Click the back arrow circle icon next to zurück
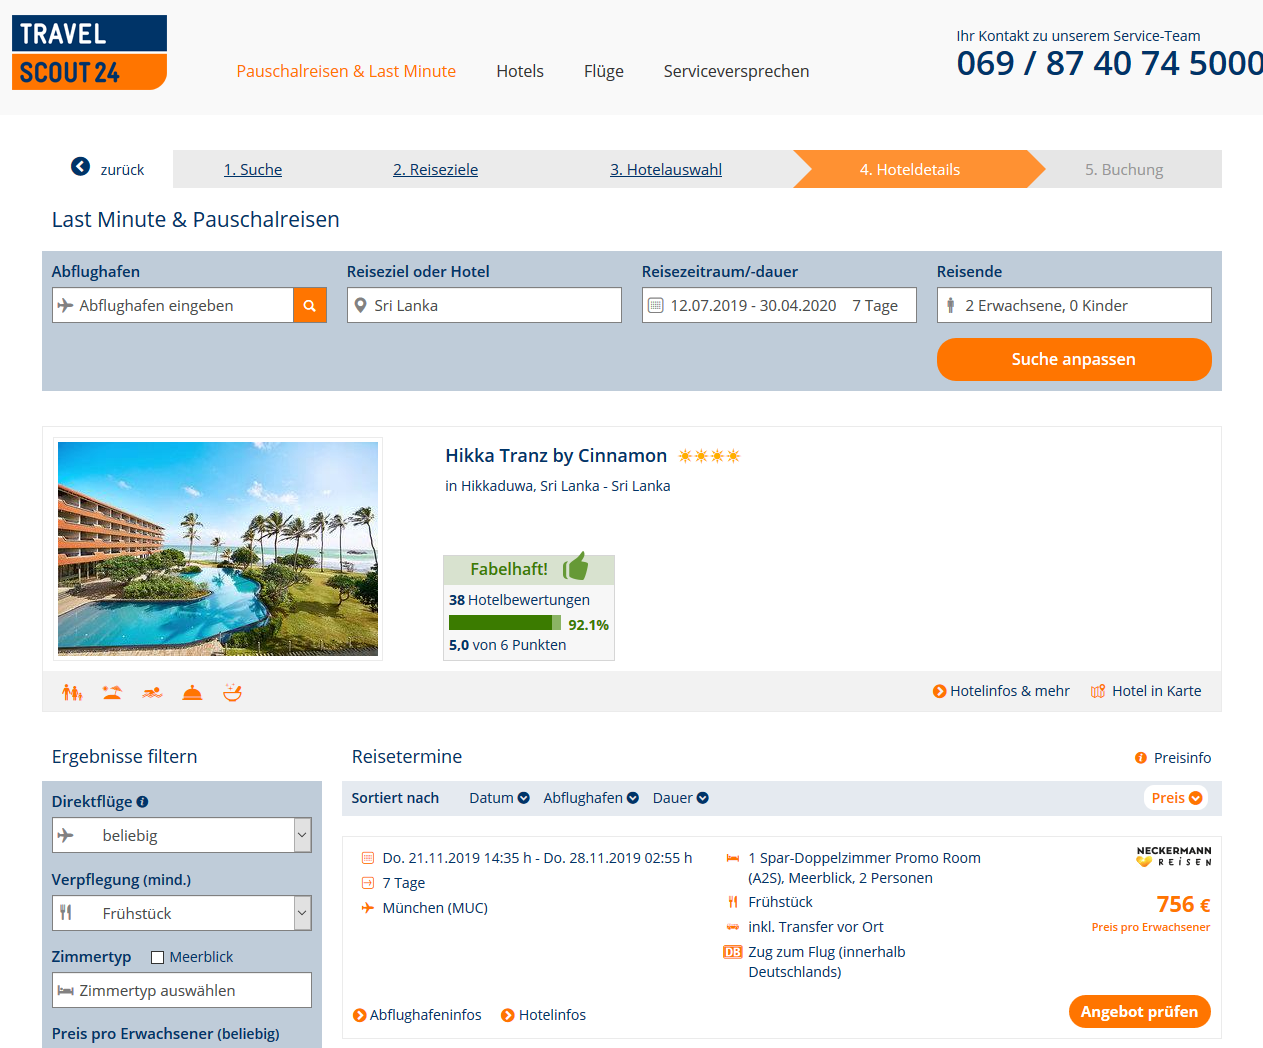The height and width of the screenshot is (1048, 1263). click(80, 167)
